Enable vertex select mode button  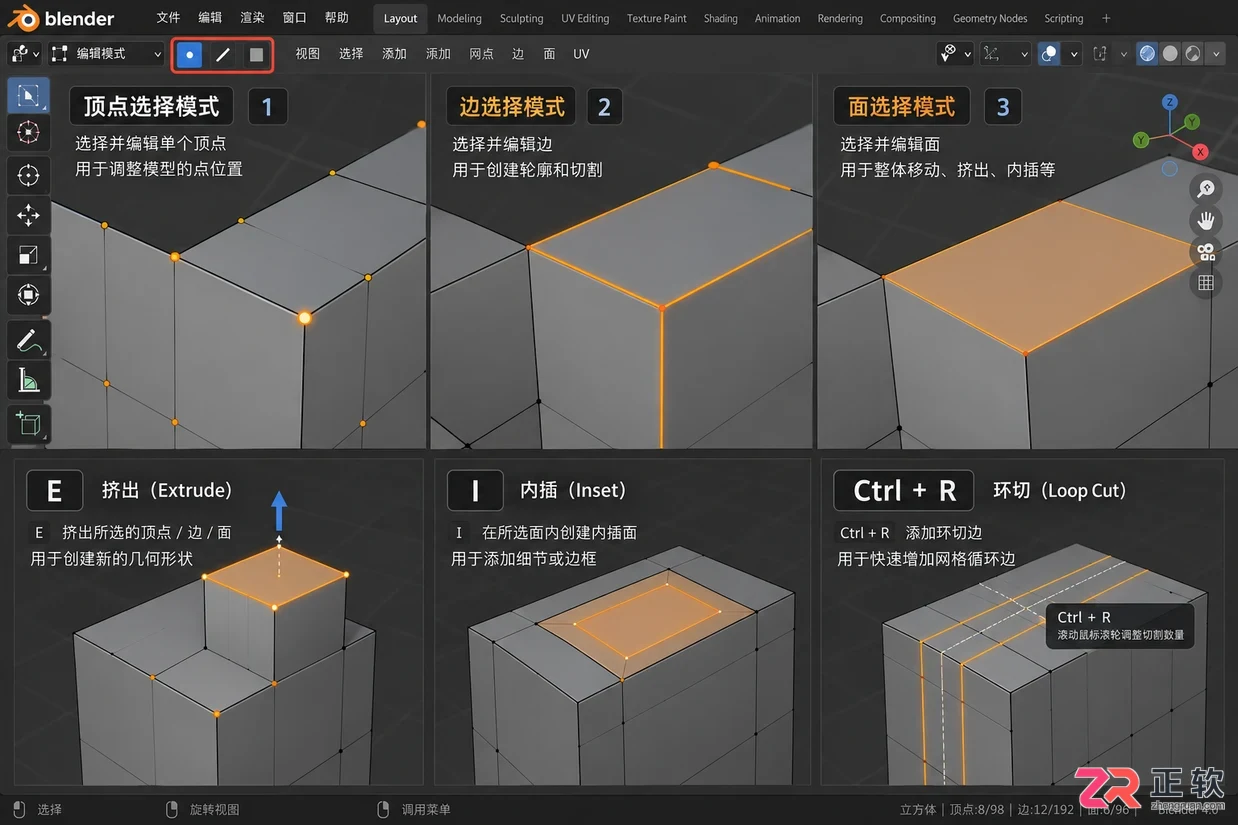click(189, 54)
